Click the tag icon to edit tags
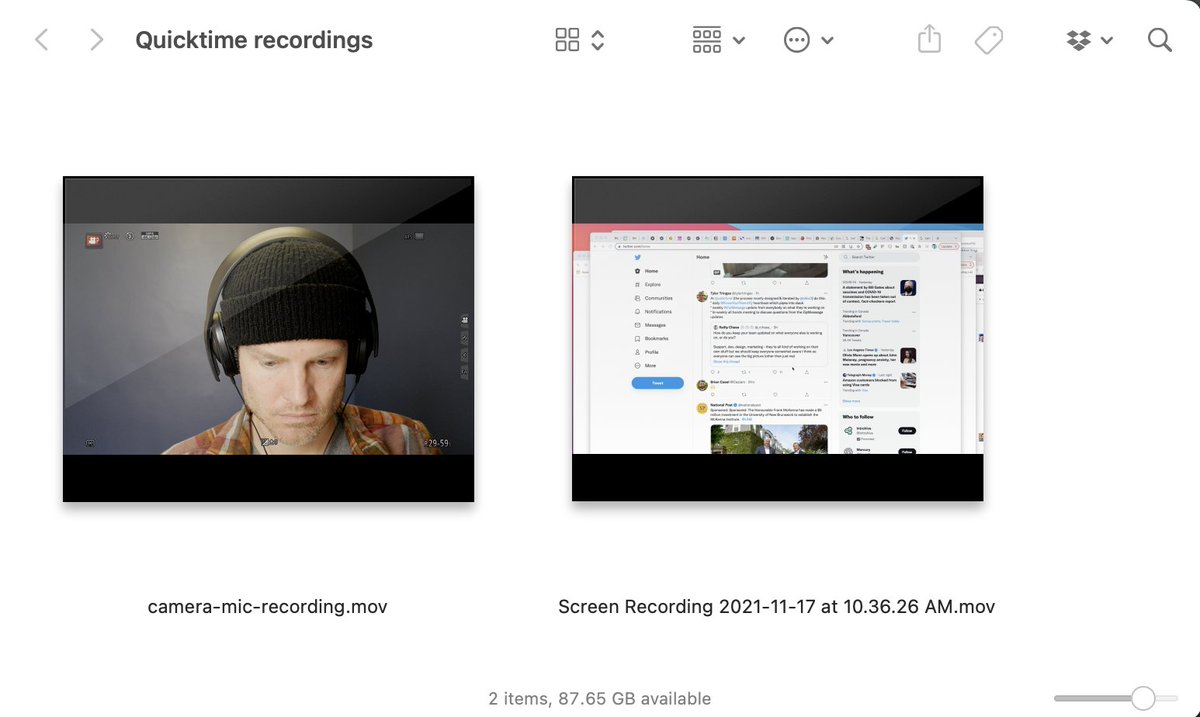Screen dimensions: 1200x717 (x=988, y=40)
